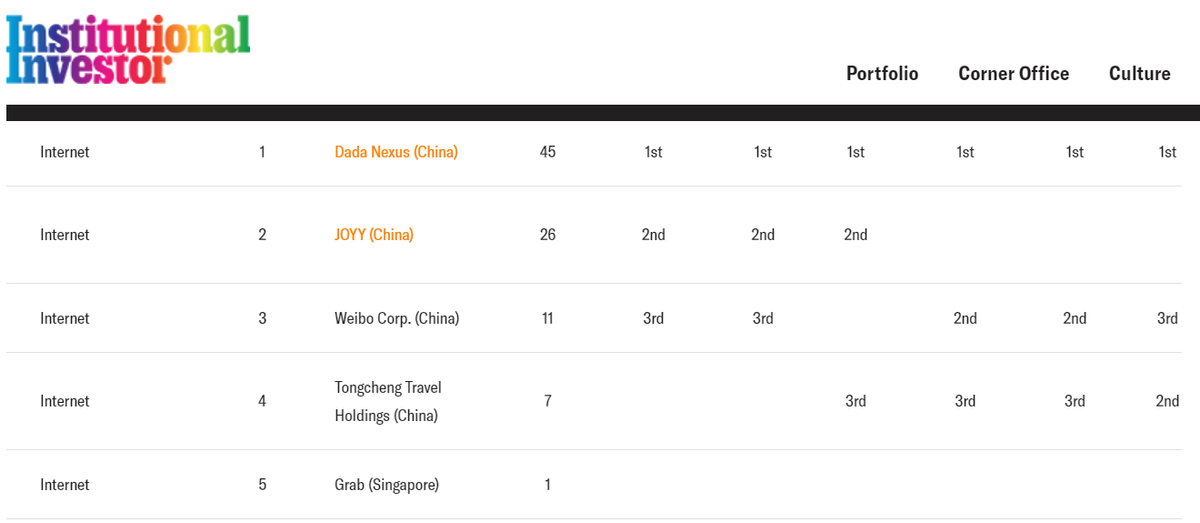
Task: Click the score 45 for Dada Nexus
Action: pyautogui.click(x=547, y=152)
